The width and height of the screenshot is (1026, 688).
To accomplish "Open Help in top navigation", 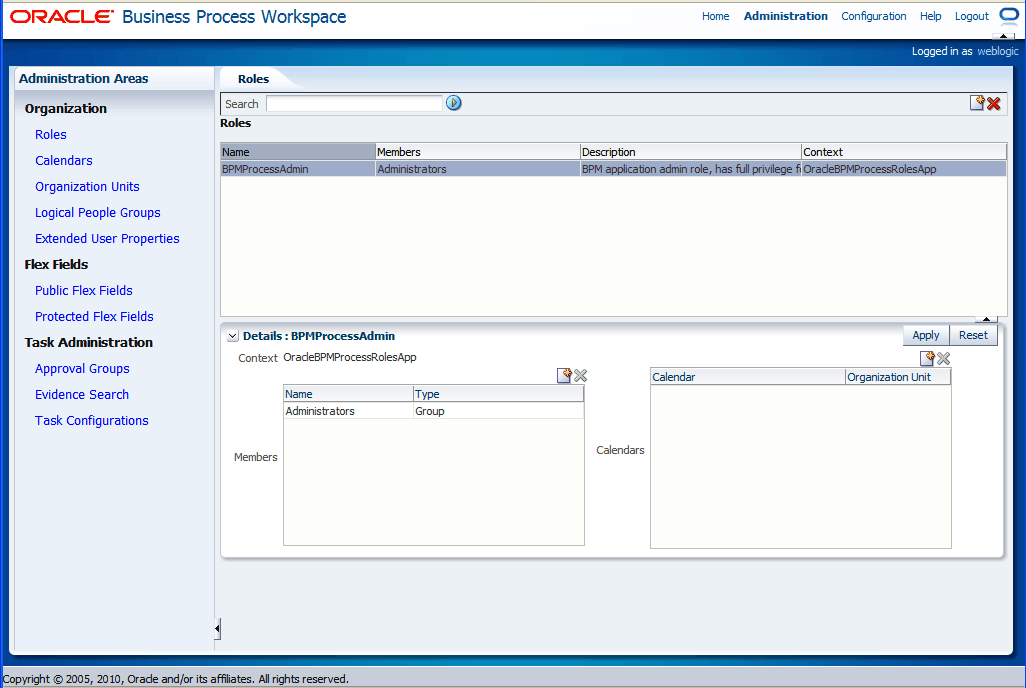I will coord(930,16).
